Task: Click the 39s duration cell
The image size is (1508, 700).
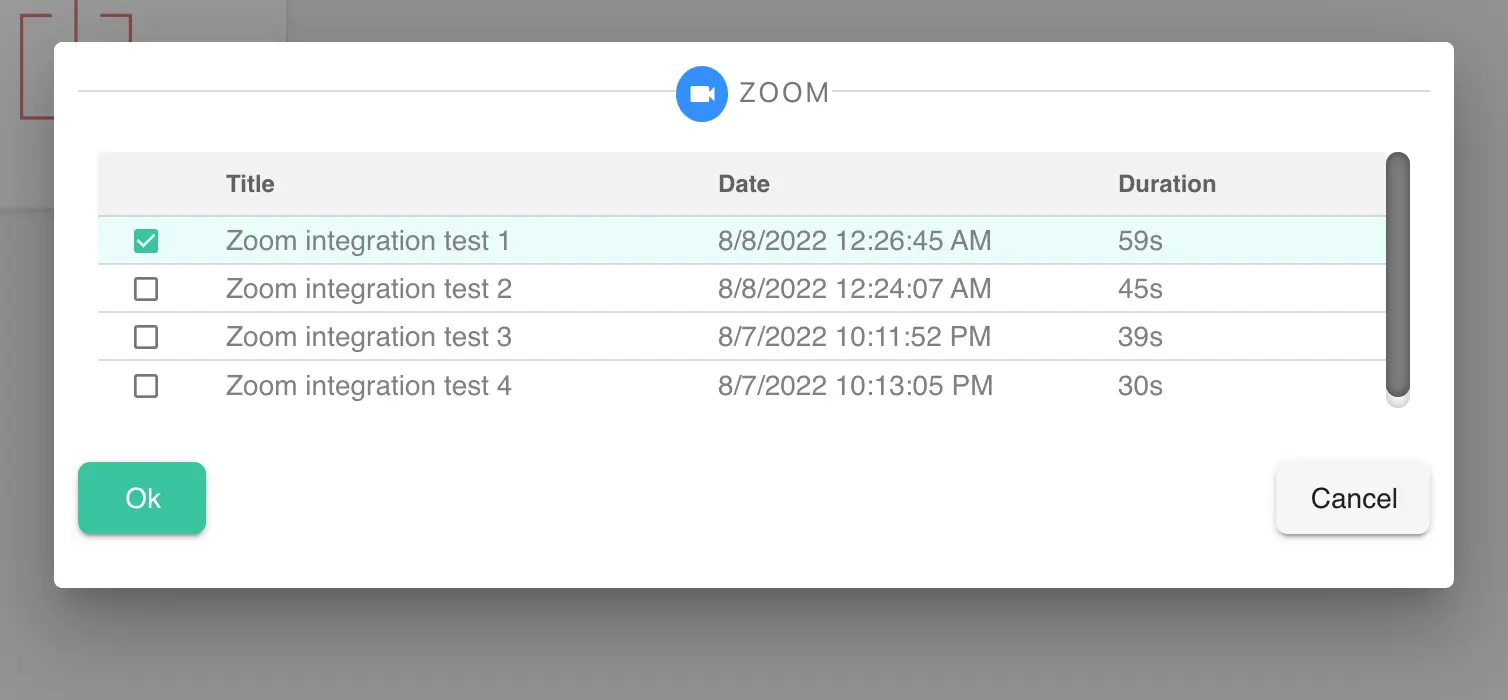Action: [x=1140, y=337]
